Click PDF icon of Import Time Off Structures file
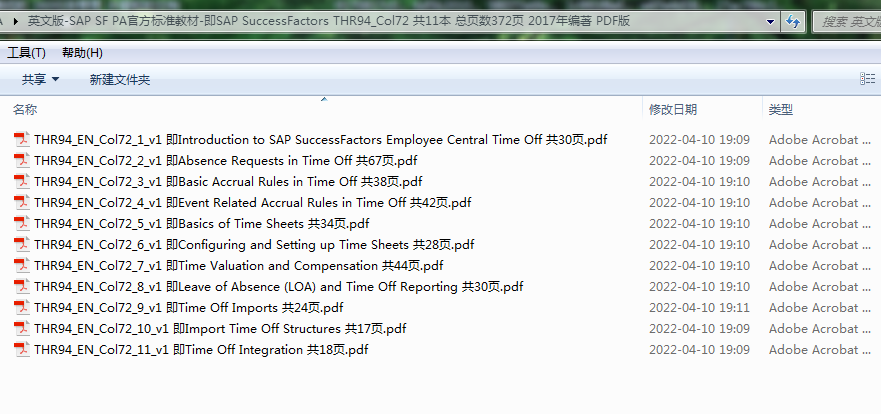Image resolution: width=881 pixels, height=414 pixels. tap(22, 328)
